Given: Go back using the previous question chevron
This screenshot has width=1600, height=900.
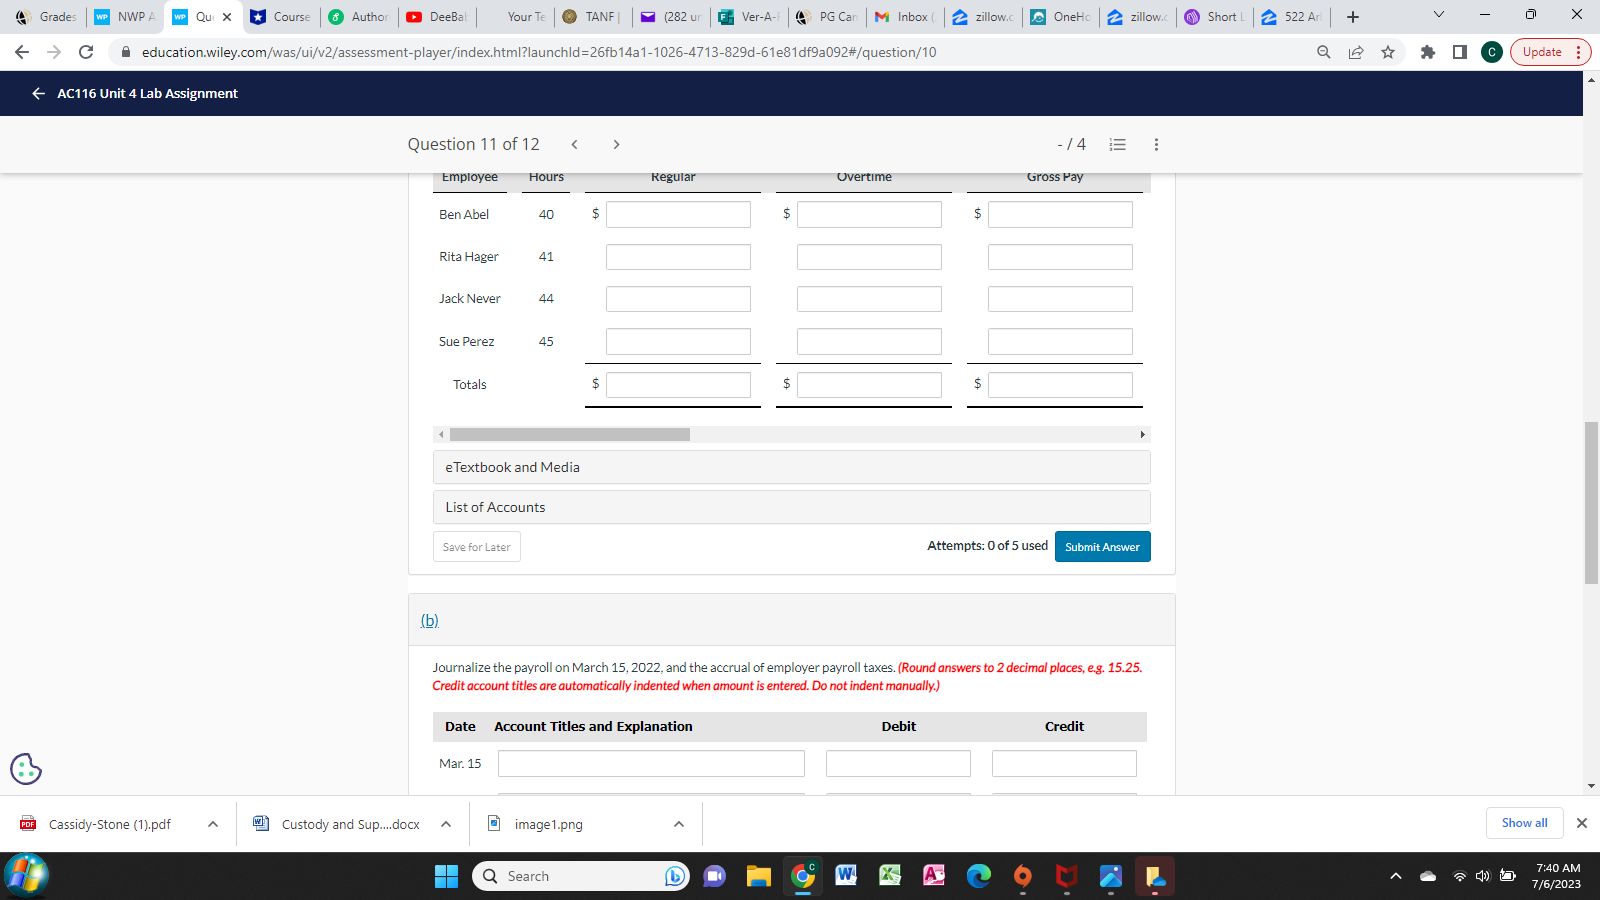Looking at the screenshot, I should 574,144.
